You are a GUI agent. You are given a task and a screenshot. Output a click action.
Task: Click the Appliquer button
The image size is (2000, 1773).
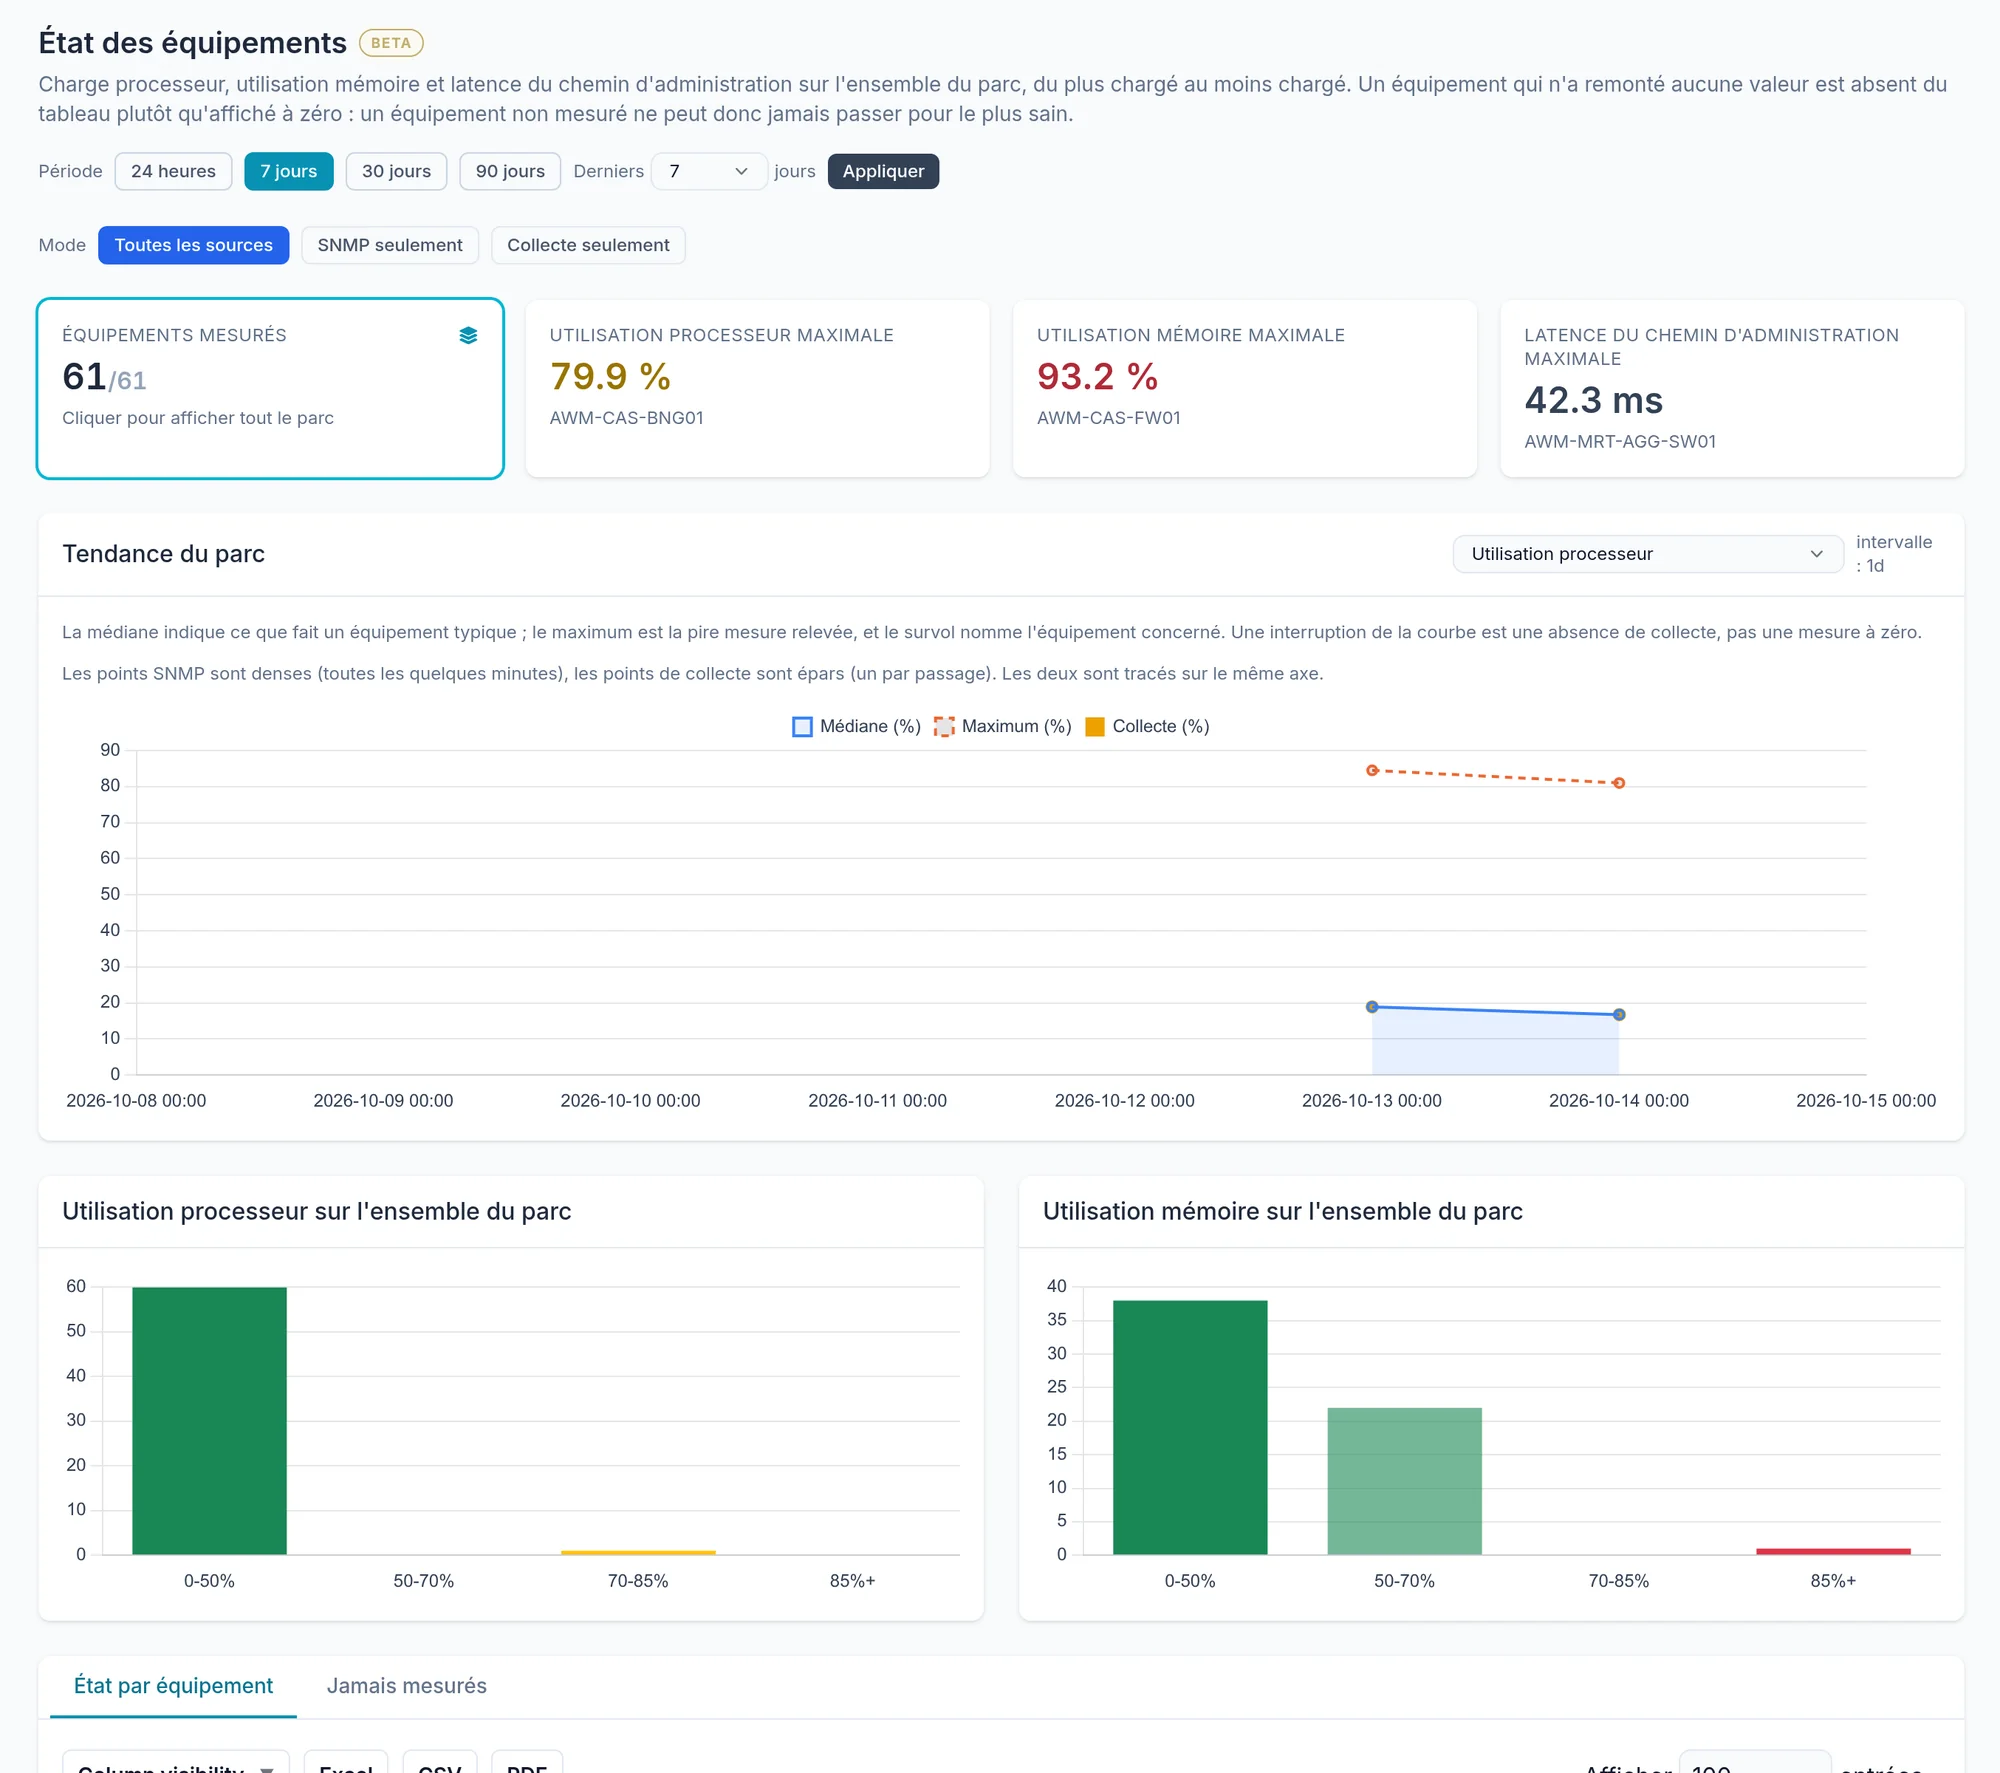(x=883, y=171)
